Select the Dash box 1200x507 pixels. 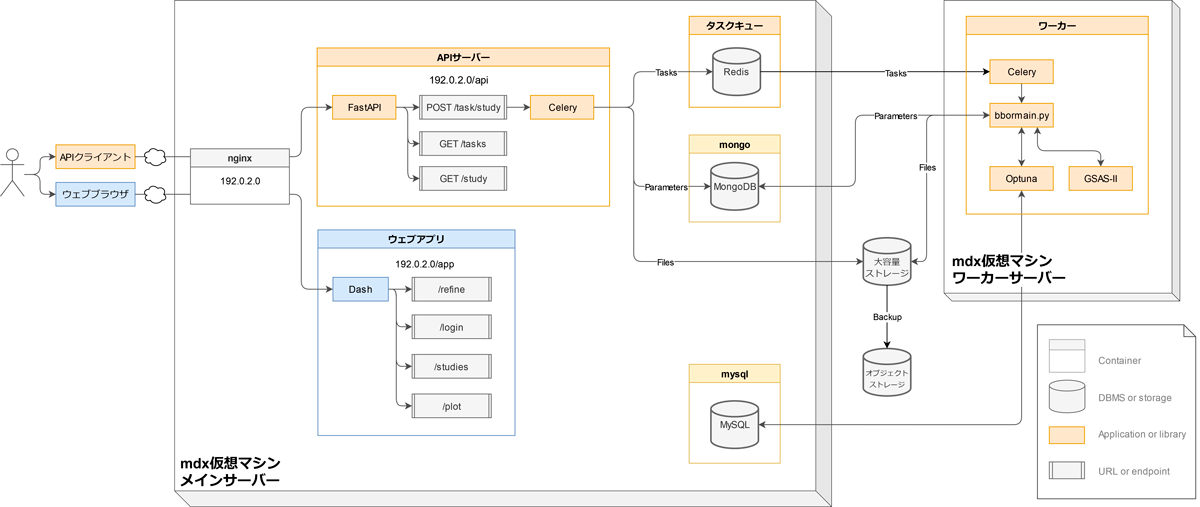point(360,289)
